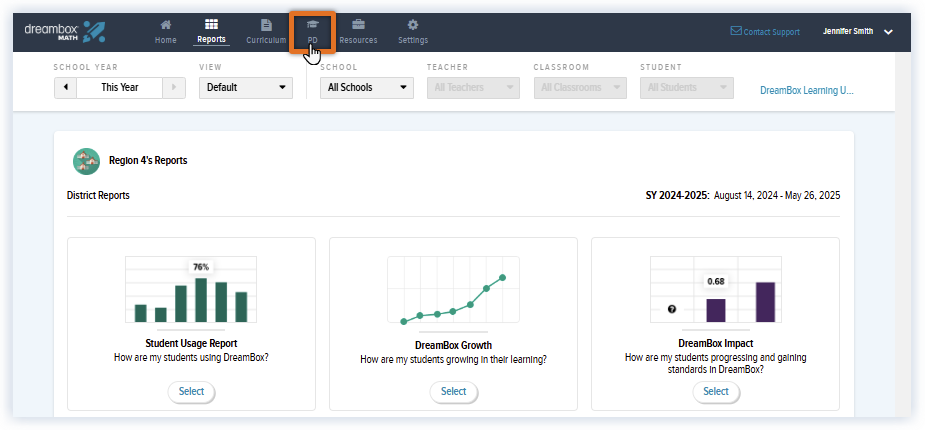
Task: Click the Region 4's Reports heading
Action: click(148, 160)
